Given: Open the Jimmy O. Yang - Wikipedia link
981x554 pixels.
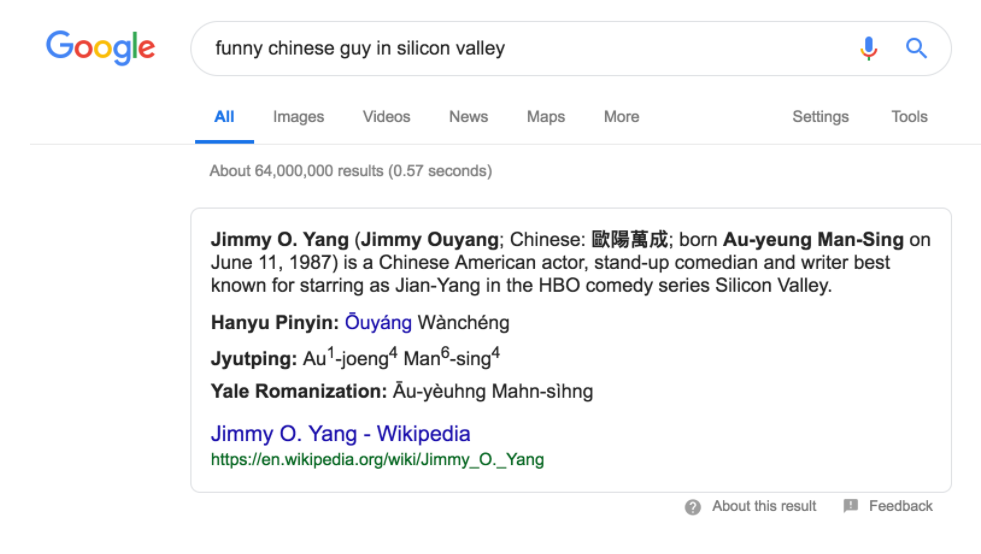Looking at the screenshot, I should point(340,433).
